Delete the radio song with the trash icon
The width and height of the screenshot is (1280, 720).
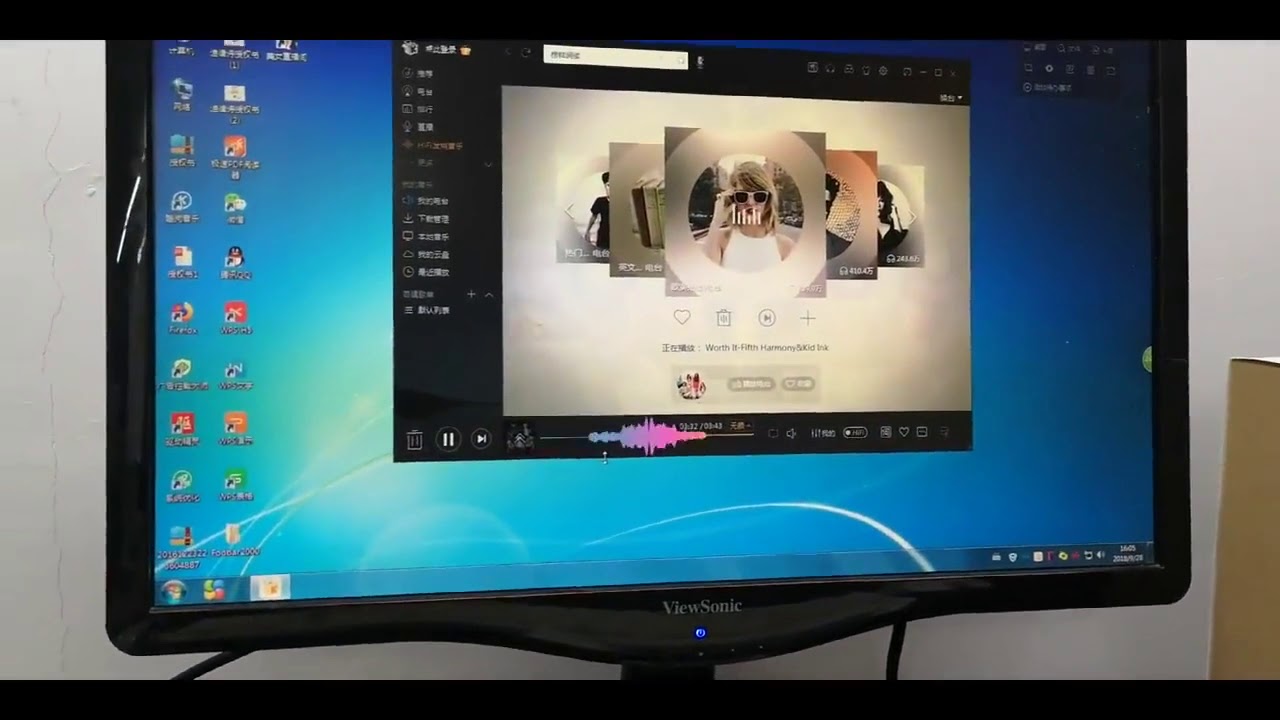tap(724, 317)
